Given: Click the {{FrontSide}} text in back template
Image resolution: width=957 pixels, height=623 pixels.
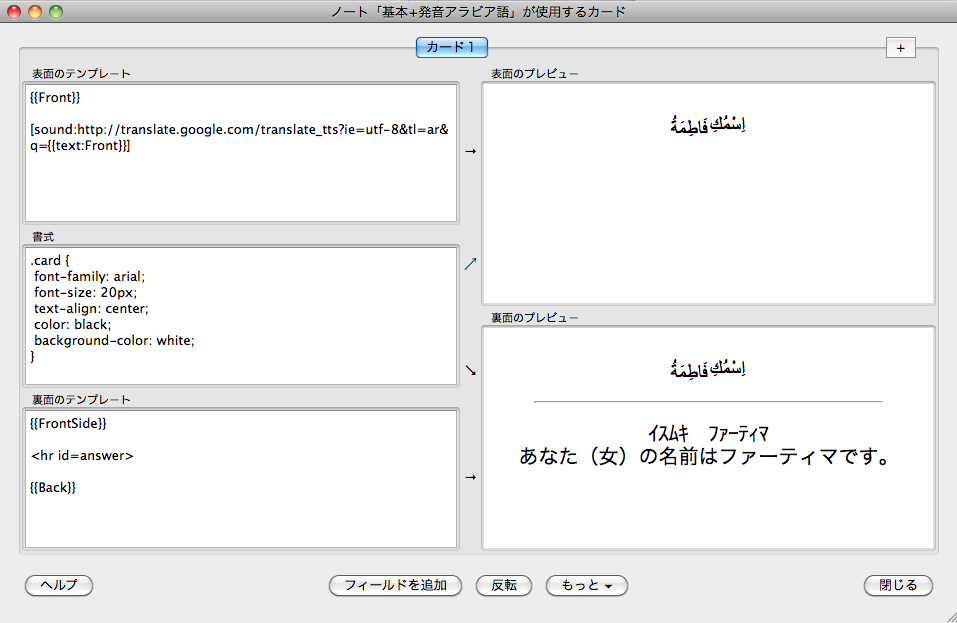Looking at the screenshot, I should coord(68,423).
